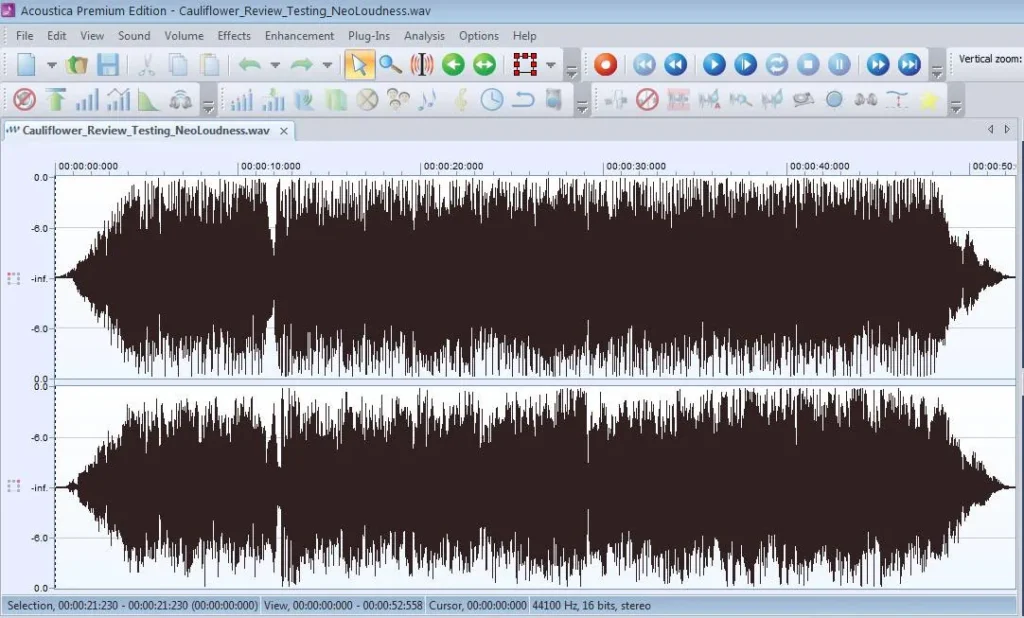Open a file with the folder icon
The image size is (1024, 618).
tap(77, 65)
